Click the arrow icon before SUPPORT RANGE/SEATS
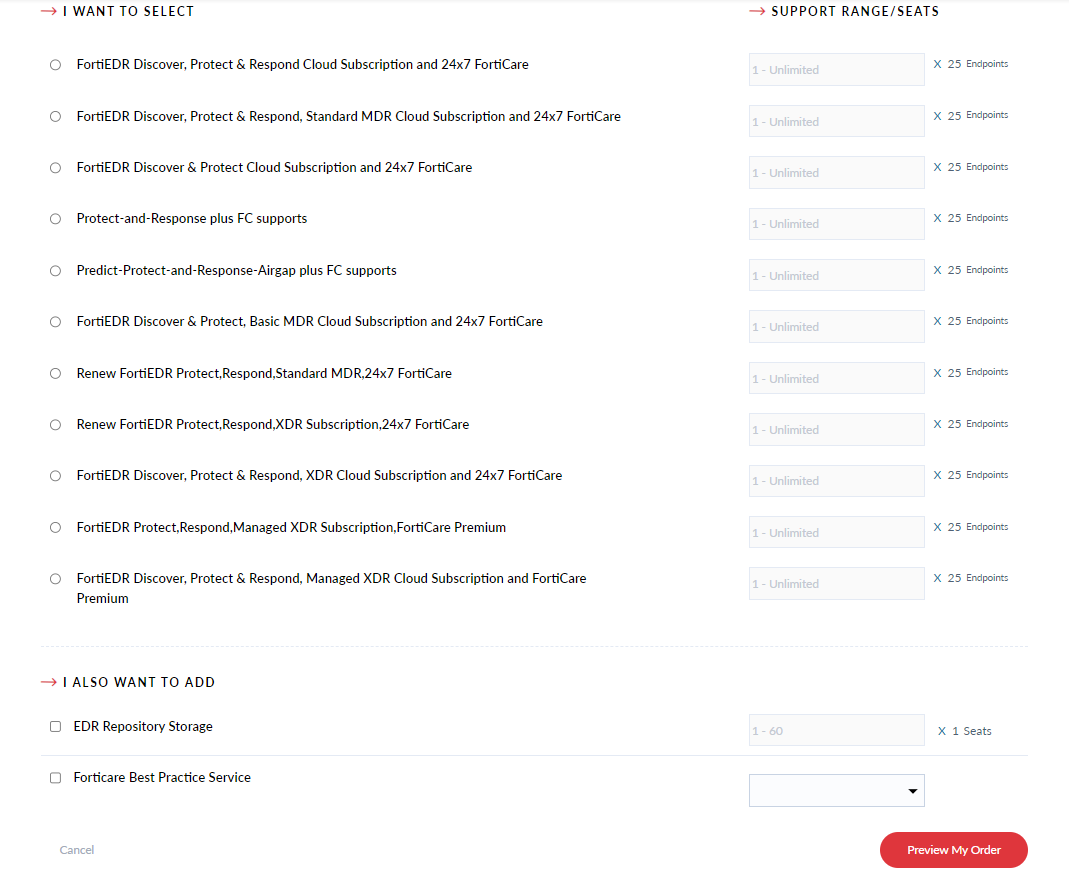Screen dimensions: 1069x869 click(757, 11)
